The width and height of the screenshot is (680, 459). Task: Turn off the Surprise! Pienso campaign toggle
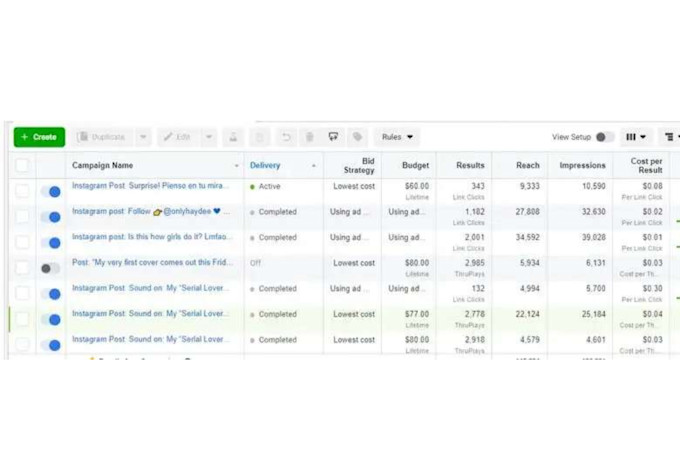(51, 191)
